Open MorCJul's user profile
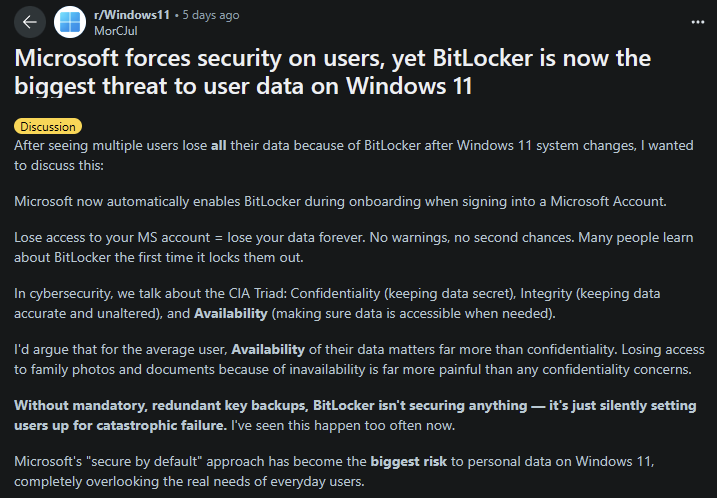717x498 pixels. (x=116, y=31)
